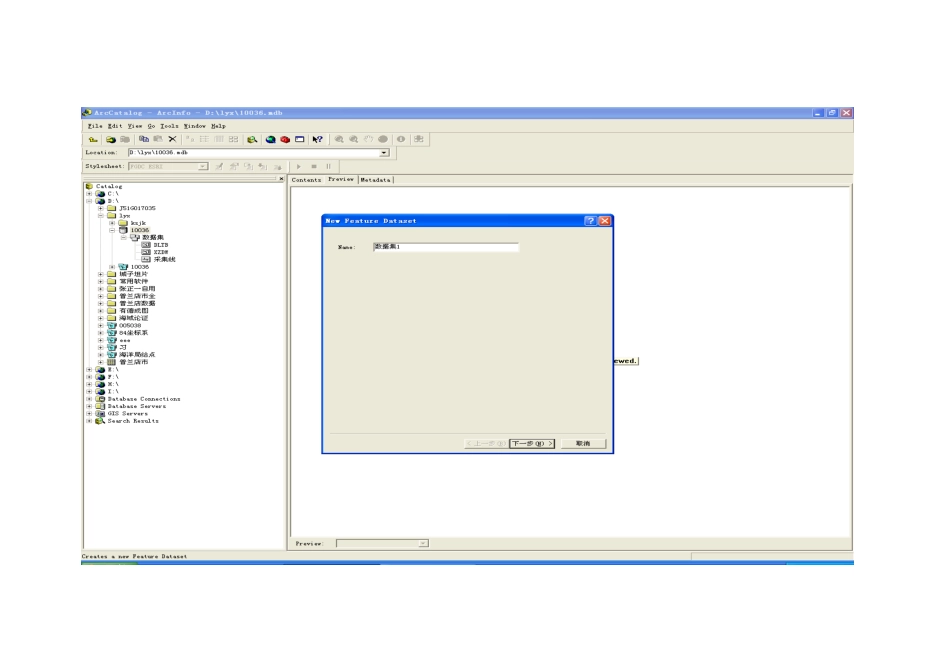Expand the C:\ drive node
This screenshot has width=950, height=672.
click(89, 193)
